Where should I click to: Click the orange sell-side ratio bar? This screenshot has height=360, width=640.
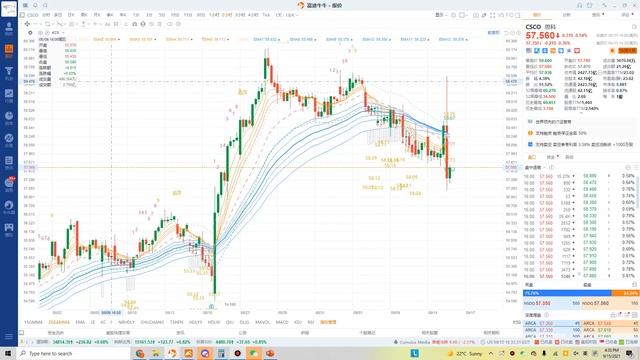coord(625,293)
